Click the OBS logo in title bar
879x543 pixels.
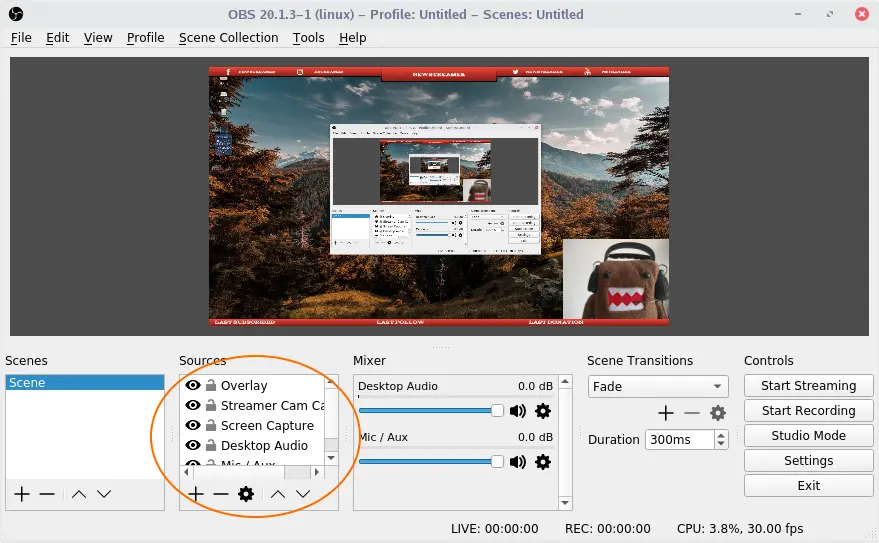click(16, 14)
